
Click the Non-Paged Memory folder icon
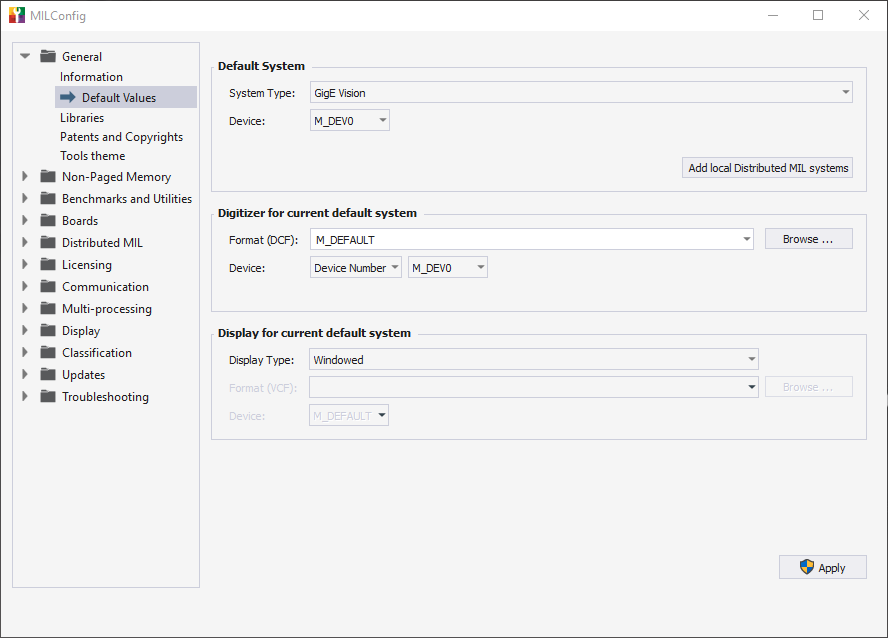pos(48,176)
